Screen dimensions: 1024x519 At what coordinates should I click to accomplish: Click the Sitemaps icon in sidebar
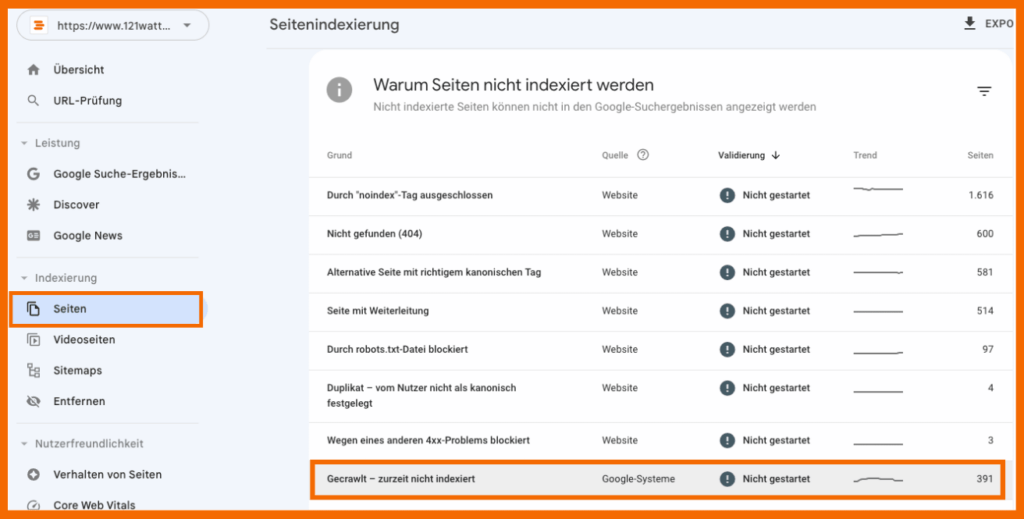[x=34, y=371]
